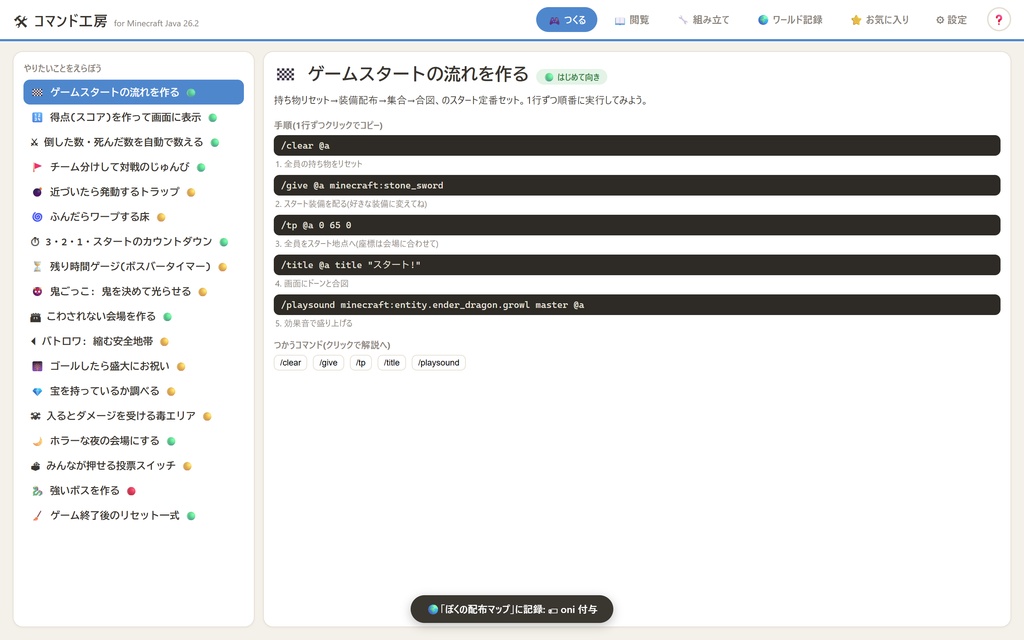Open the お気に入り tab

pyautogui.click(x=879, y=20)
